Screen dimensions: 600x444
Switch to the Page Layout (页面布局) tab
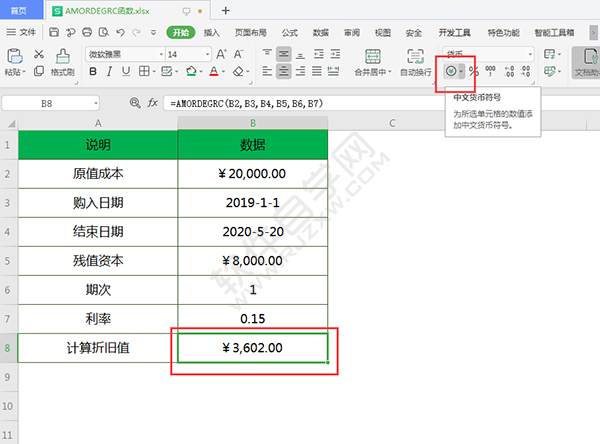point(250,33)
